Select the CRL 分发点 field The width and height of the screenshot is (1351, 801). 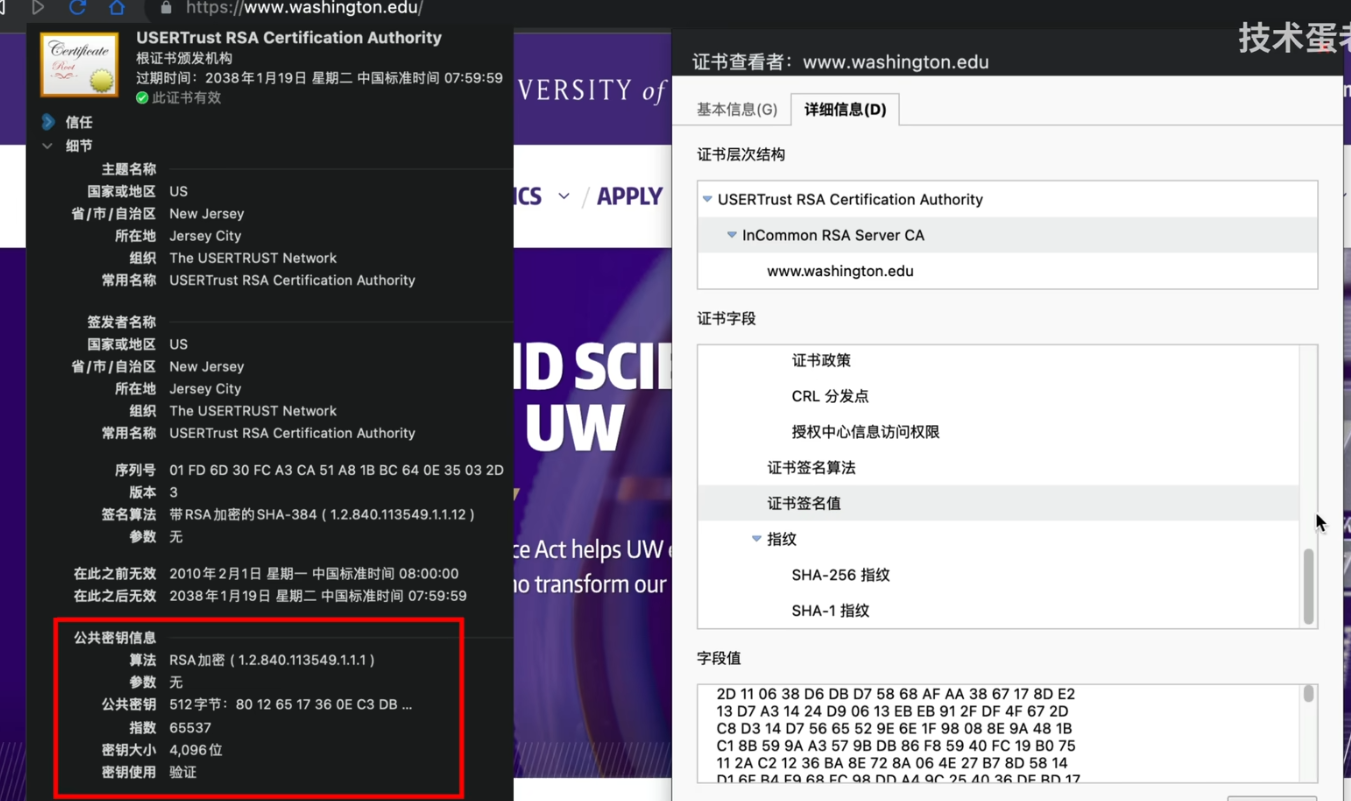pyautogui.click(x=830, y=396)
